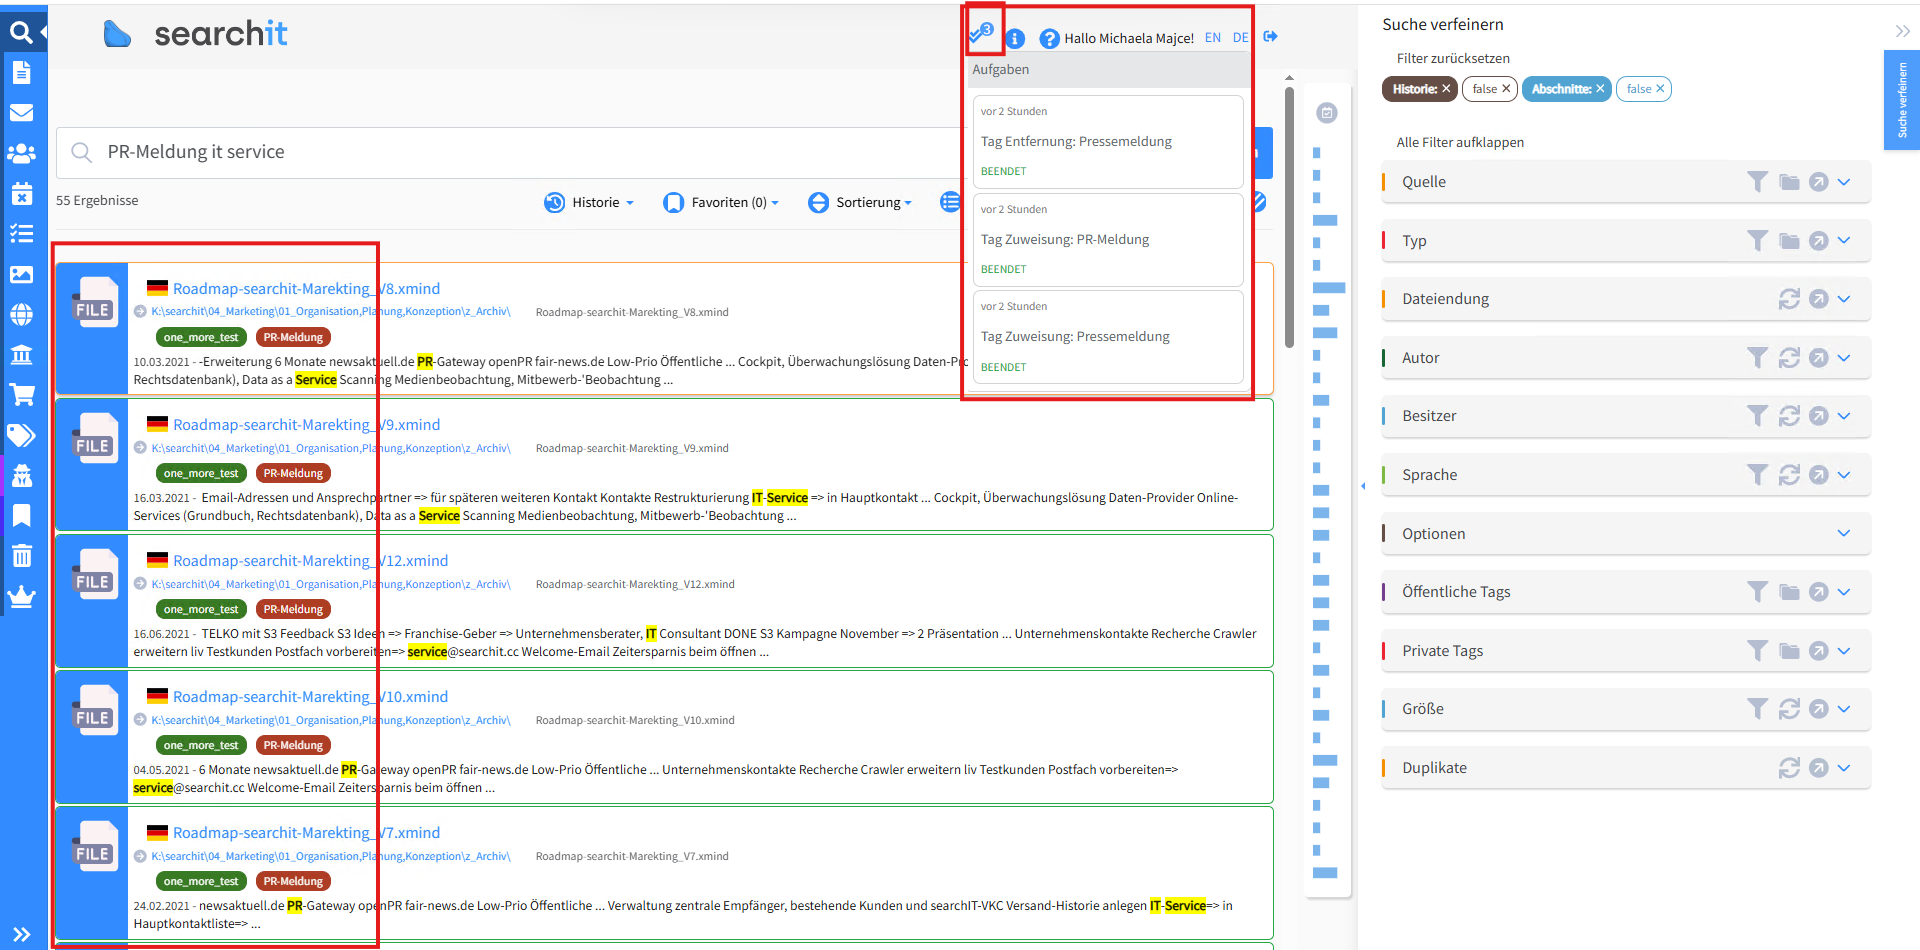The height and width of the screenshot is (950, 1920).
Task: Click Filter zurücksetzen link
Action: coord(1453,59)
